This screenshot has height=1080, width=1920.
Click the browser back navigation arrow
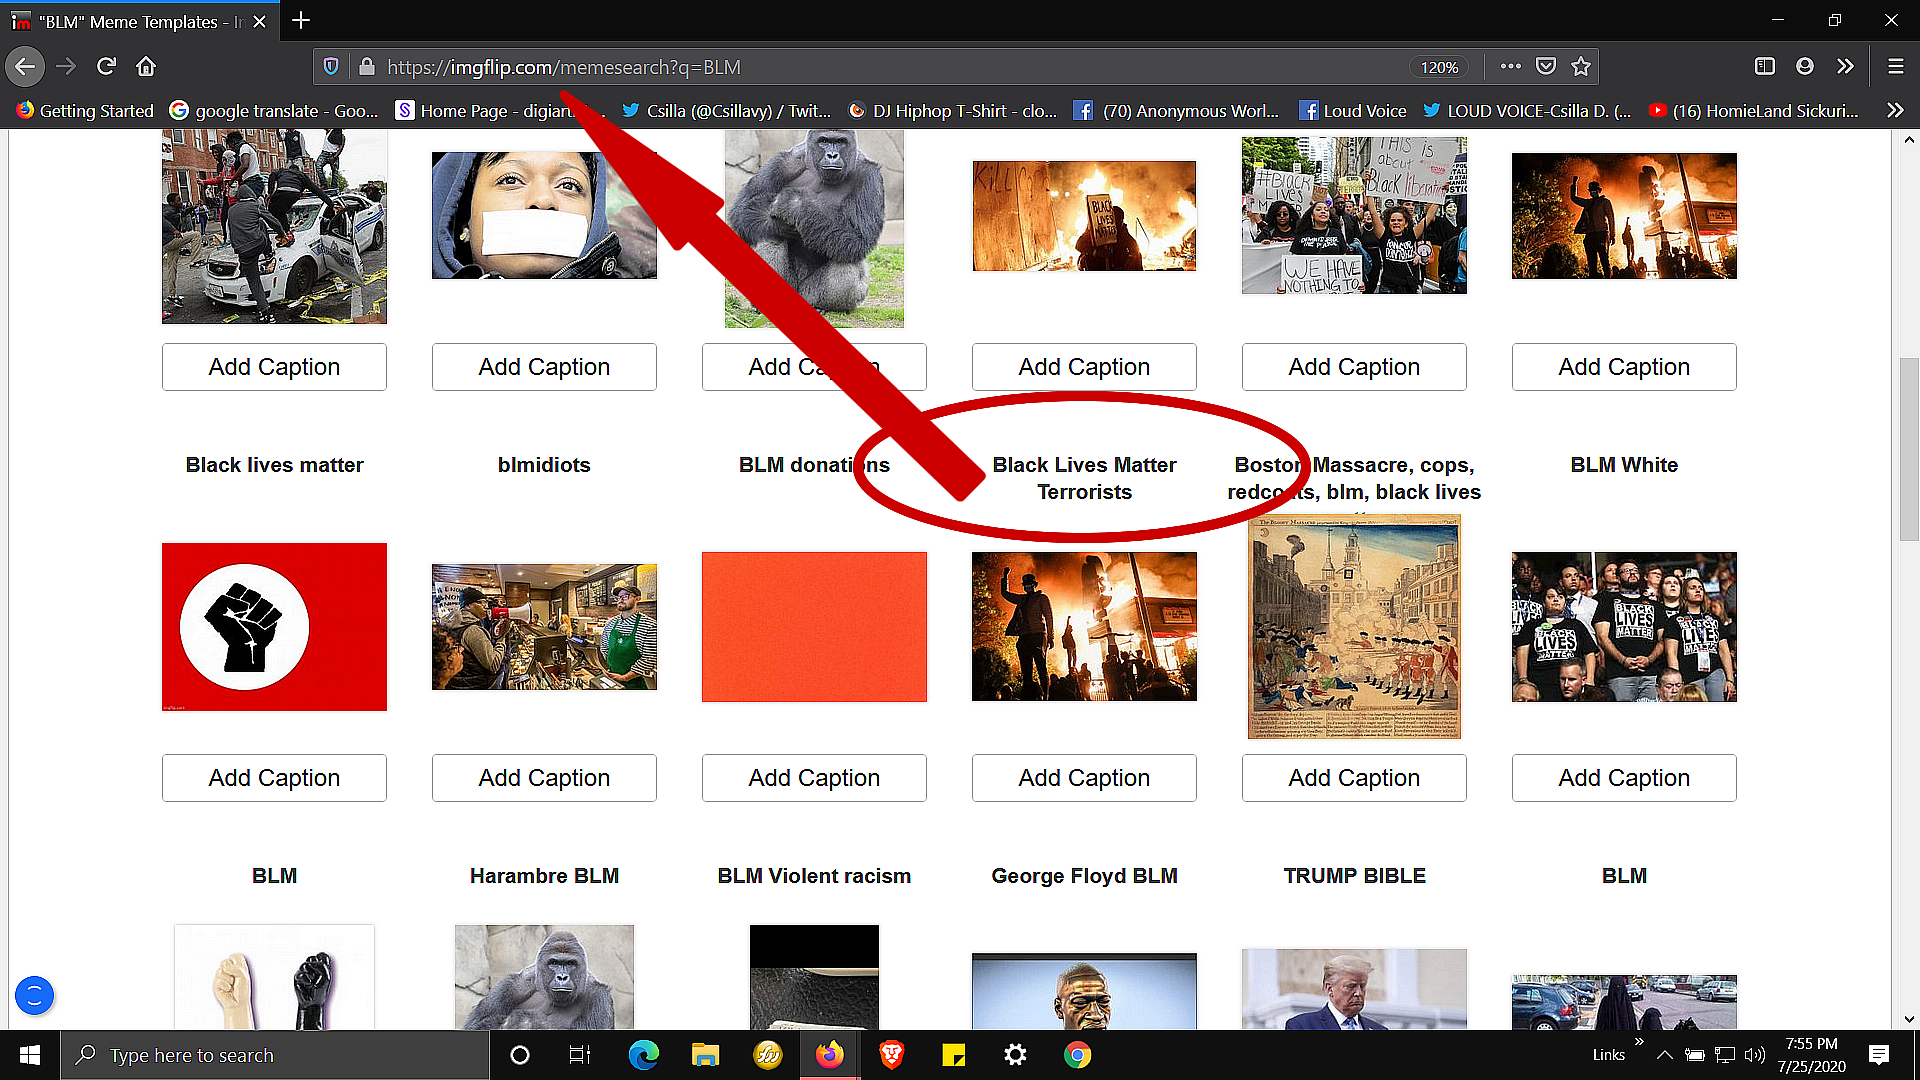pyautogui.click(x=28, y=66)
